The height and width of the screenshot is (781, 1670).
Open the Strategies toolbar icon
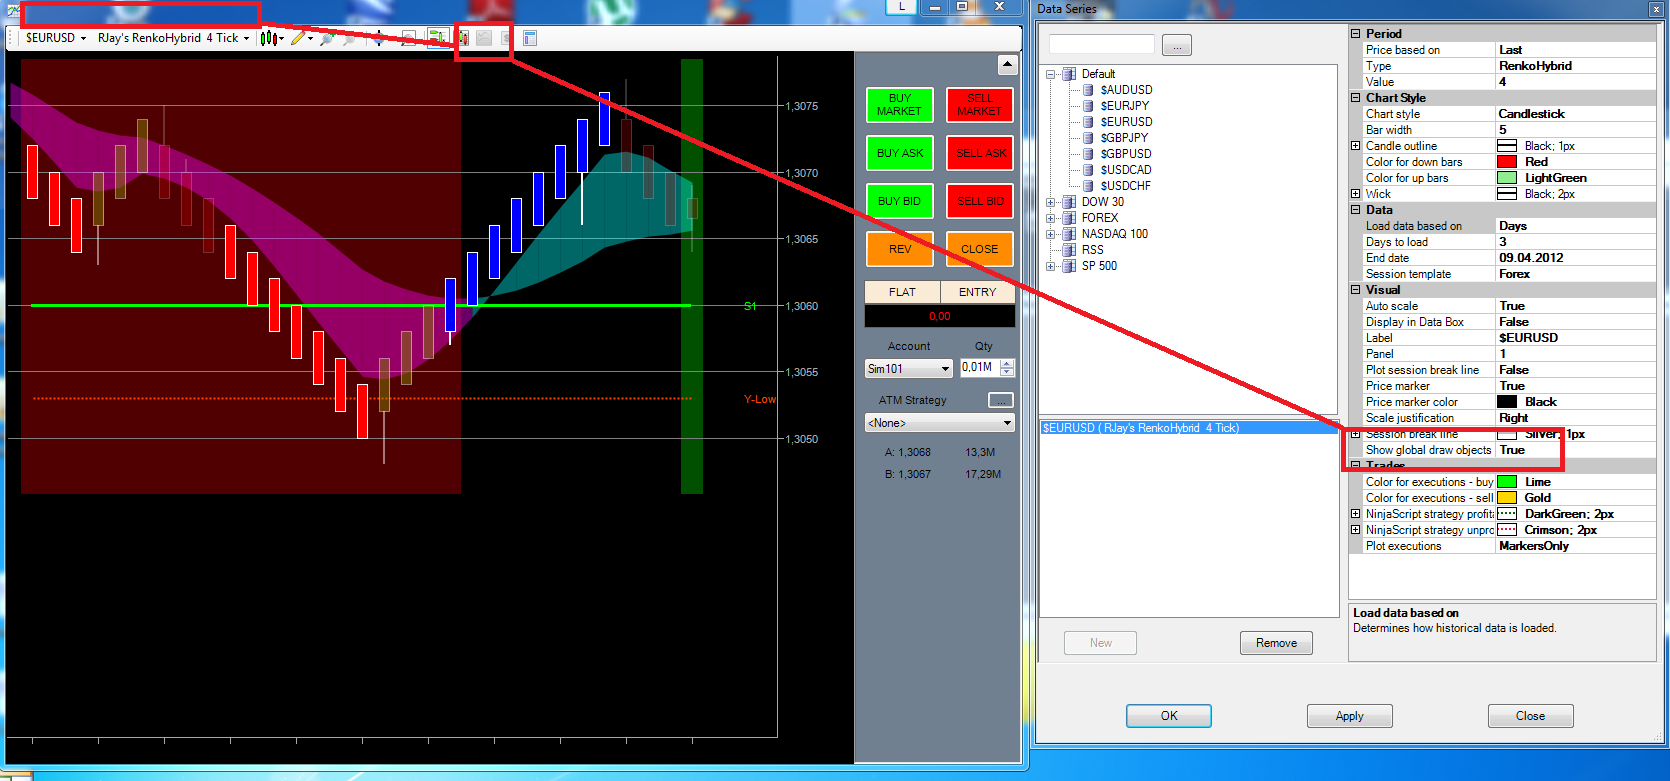[506, 38]
